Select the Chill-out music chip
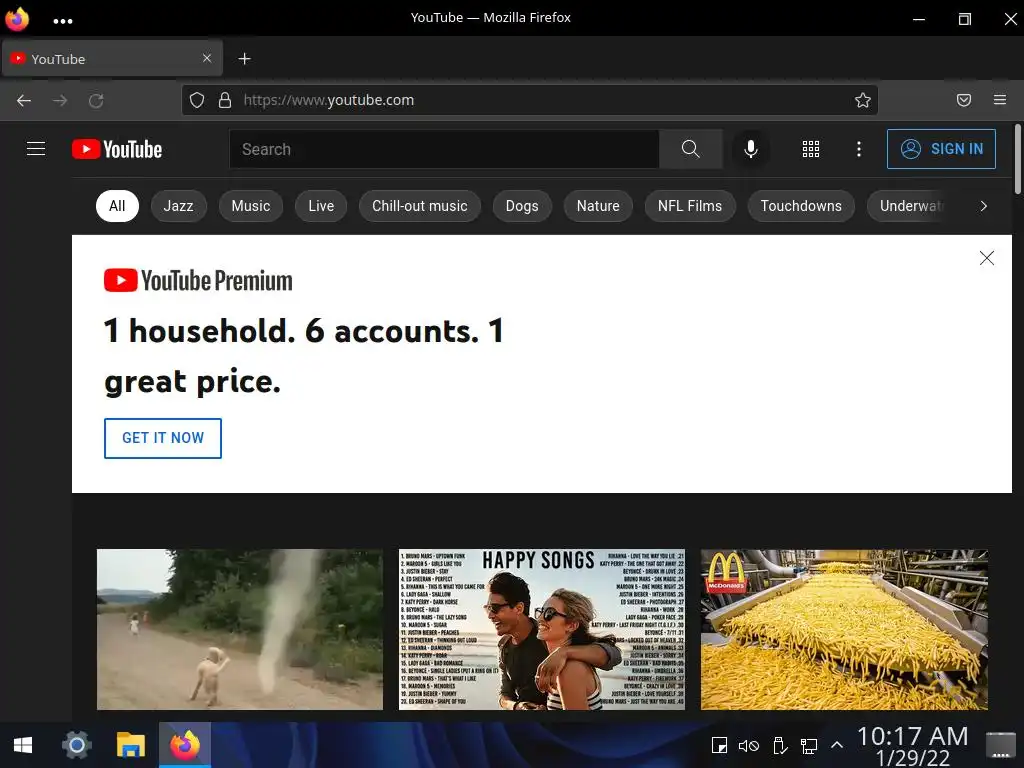This screenshot has width=1024, height=768. click(x=420, y=206)
